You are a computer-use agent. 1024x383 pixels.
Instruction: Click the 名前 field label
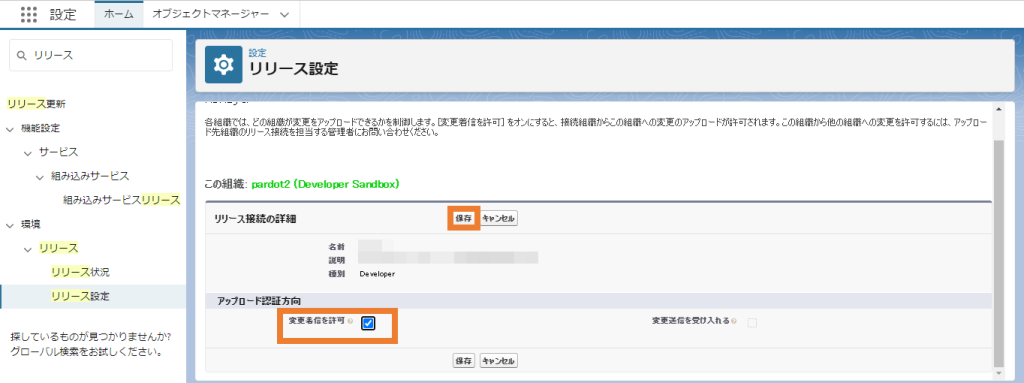pyautogui.click(x=336, y=248)
